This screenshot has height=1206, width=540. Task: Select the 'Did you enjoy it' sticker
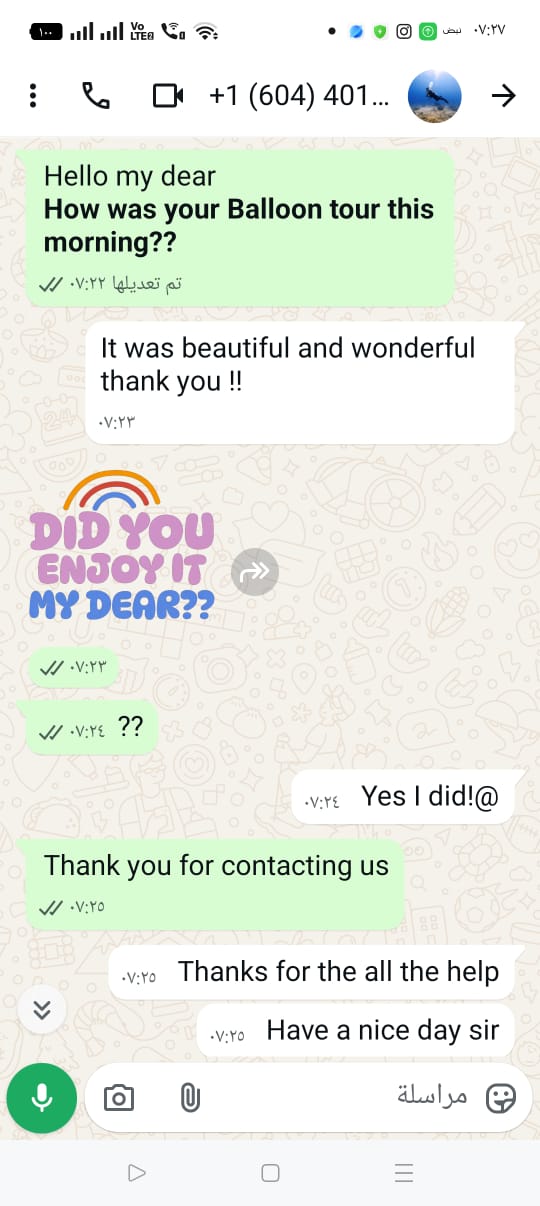click(121, 547)
